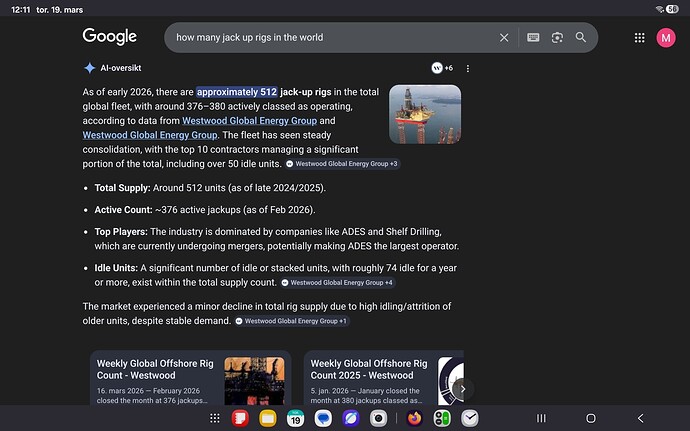Open the jack-up rig thumbnail image

tap(425, 114)
